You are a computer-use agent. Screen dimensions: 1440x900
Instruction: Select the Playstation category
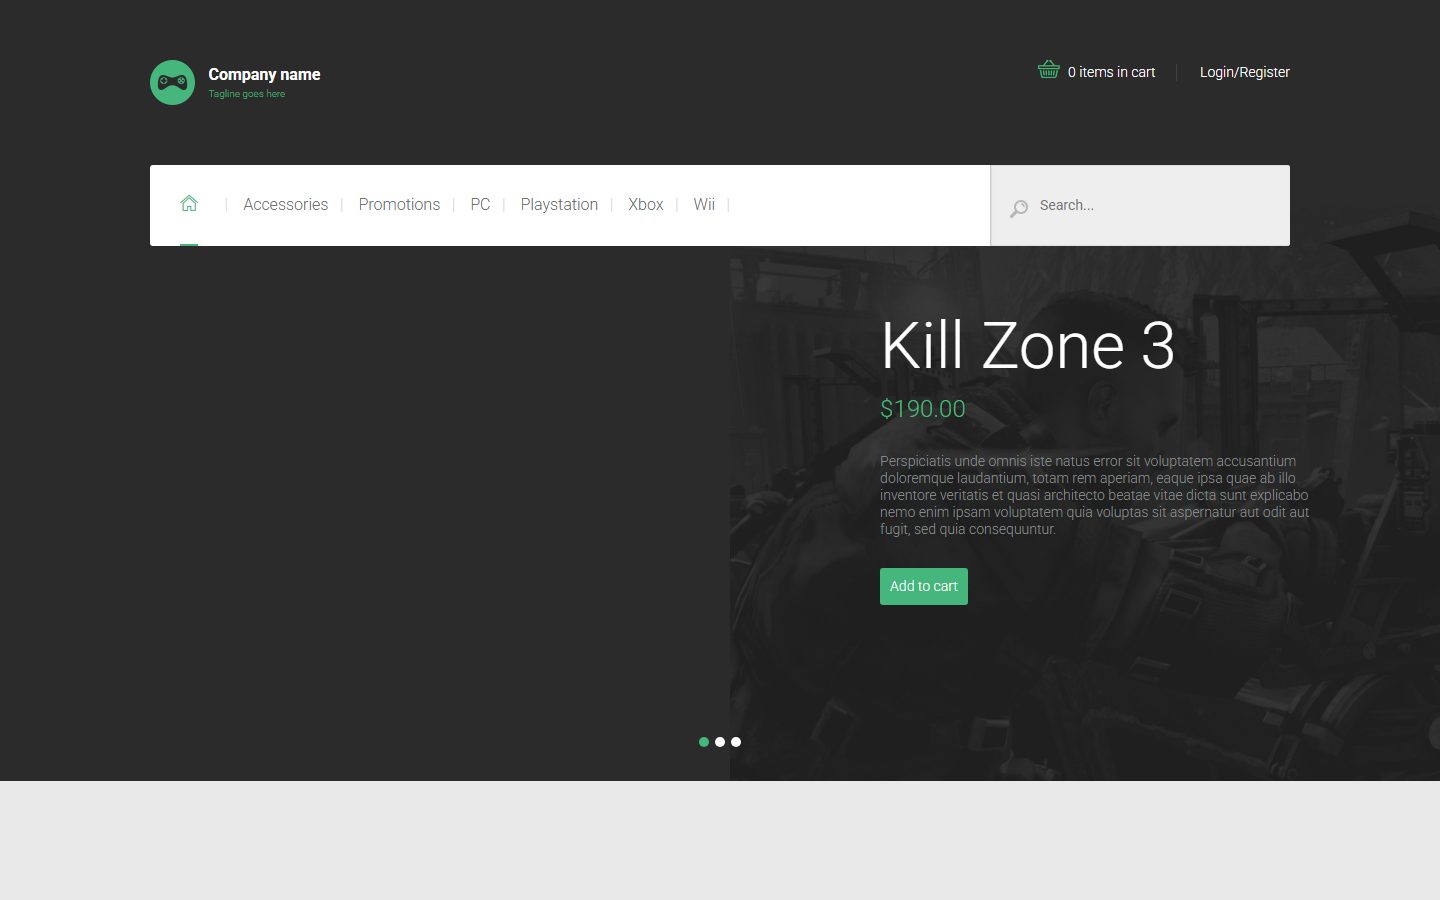[559, 205]
